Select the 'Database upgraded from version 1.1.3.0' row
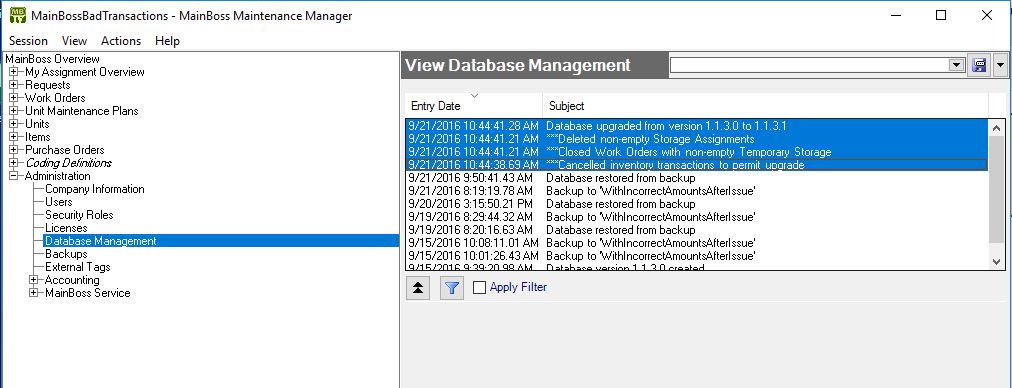The height and width of the screenshot is (388, 1012). click(x=696, y=126)
